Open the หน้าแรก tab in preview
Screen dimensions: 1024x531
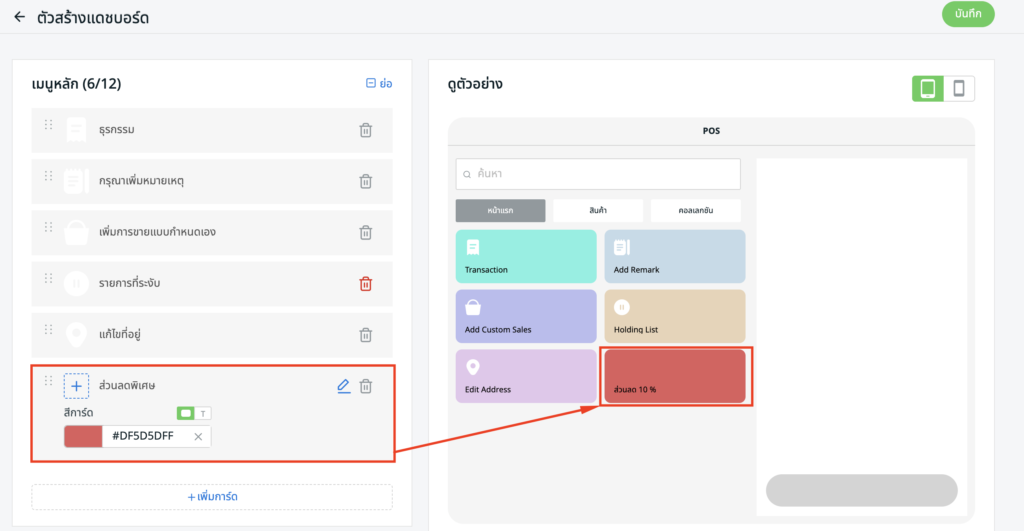click(x=500, y=211)
